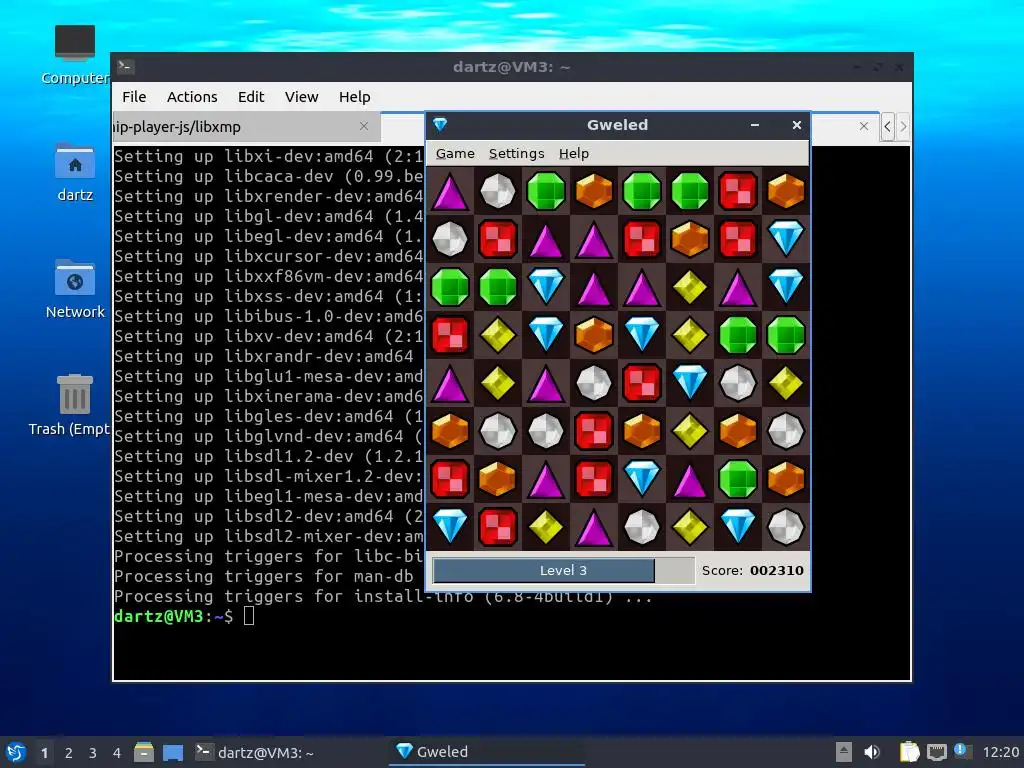
Task: Select the red square gem in the sixth row
Action: coord(594,431)
